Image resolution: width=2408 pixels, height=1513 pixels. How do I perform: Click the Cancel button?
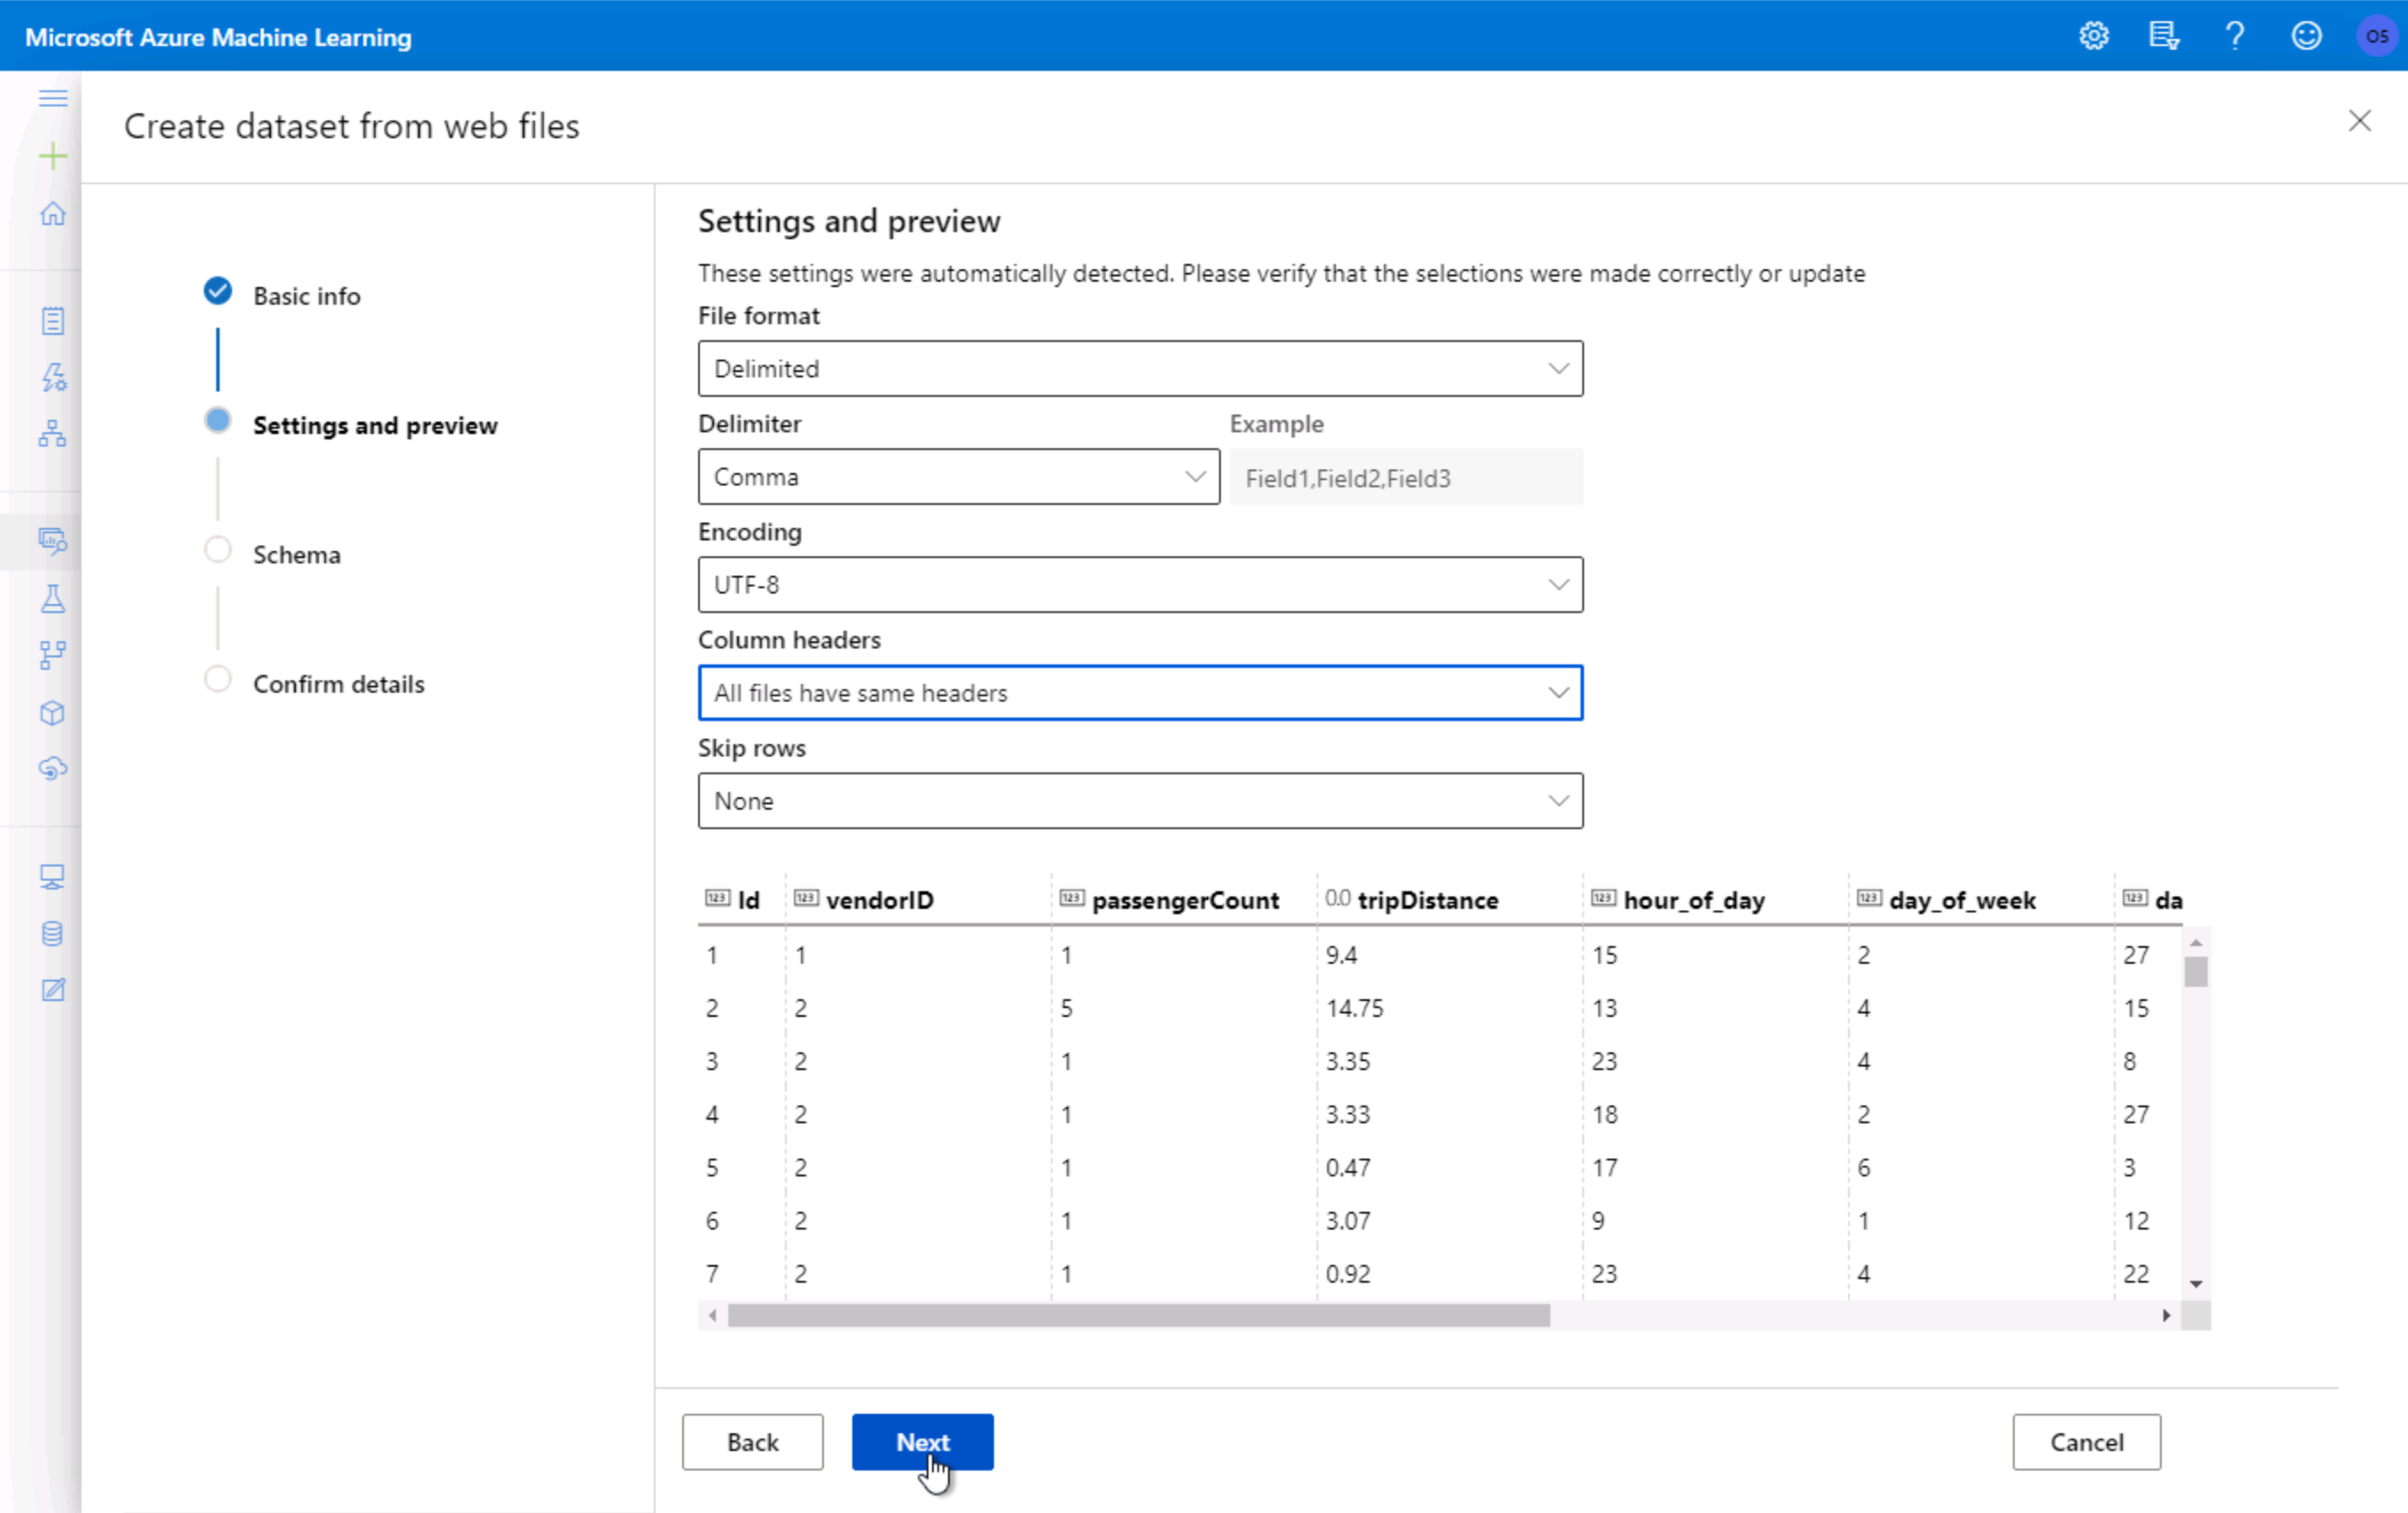point(2086,1442)
